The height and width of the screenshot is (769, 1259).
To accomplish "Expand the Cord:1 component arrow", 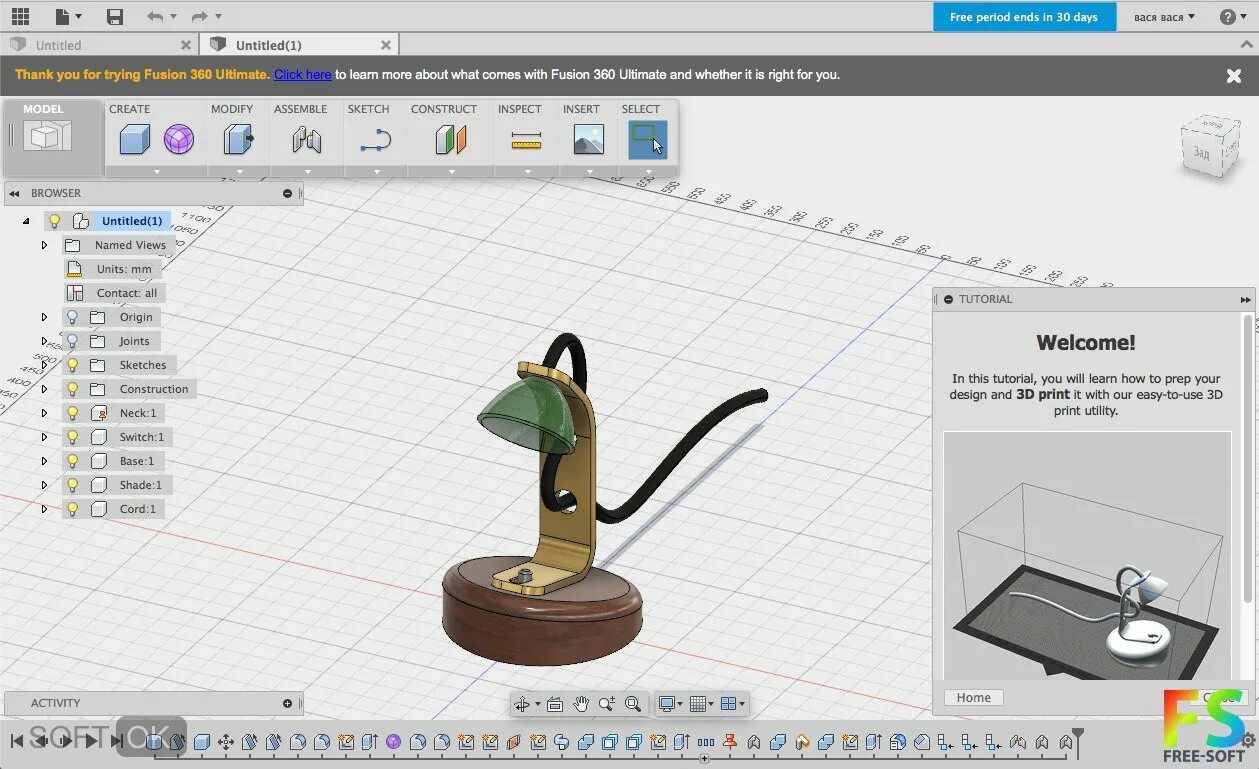I will coord(44,509).
